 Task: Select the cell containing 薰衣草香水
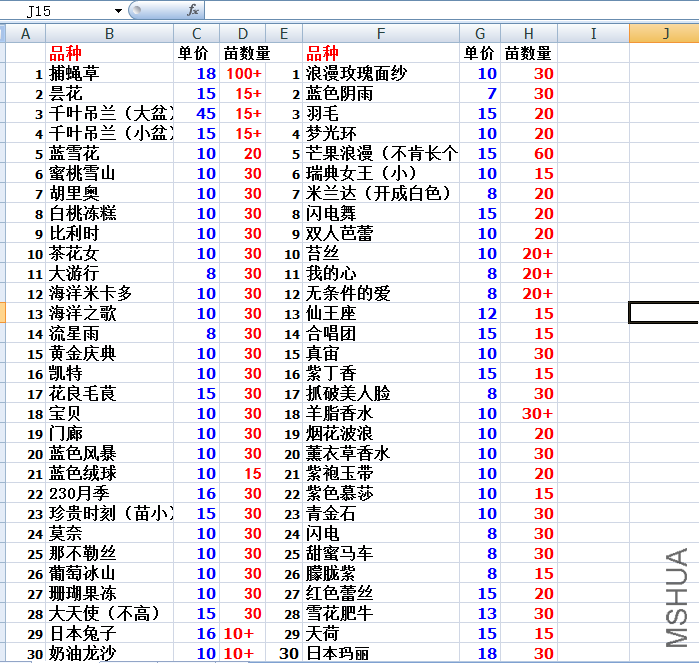381,453
